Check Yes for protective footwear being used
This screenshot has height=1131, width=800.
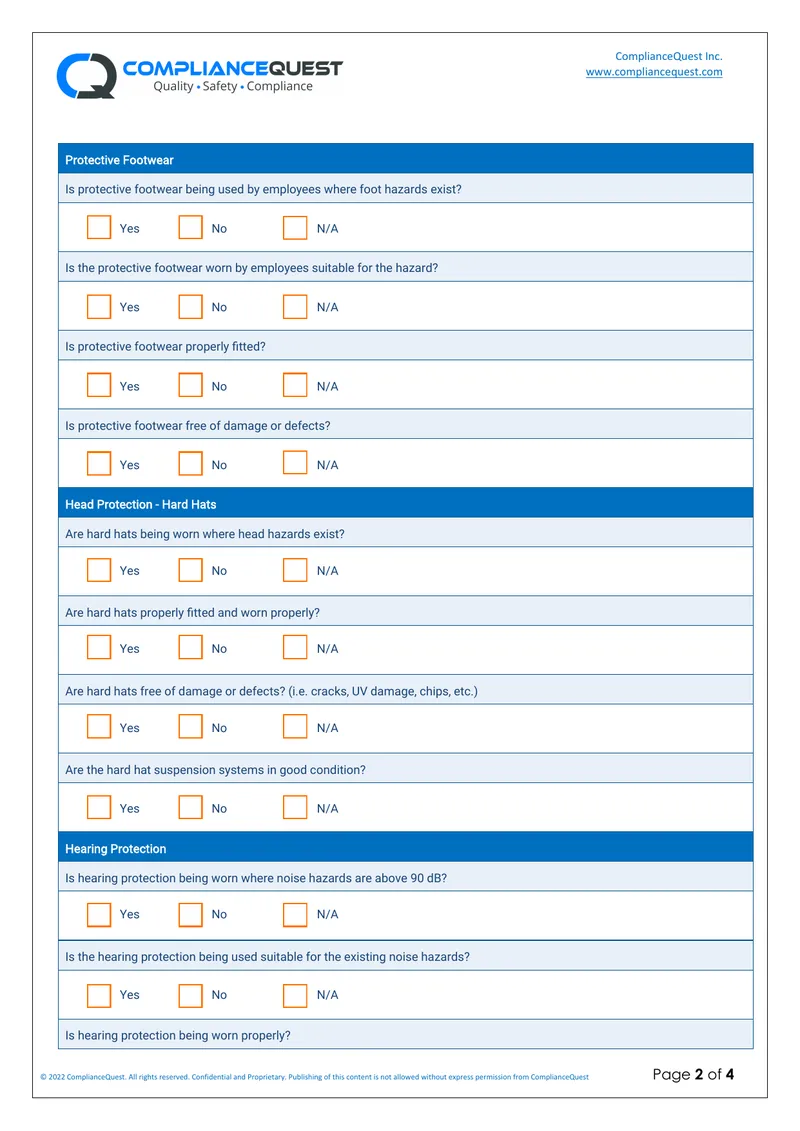click(99, 227)
